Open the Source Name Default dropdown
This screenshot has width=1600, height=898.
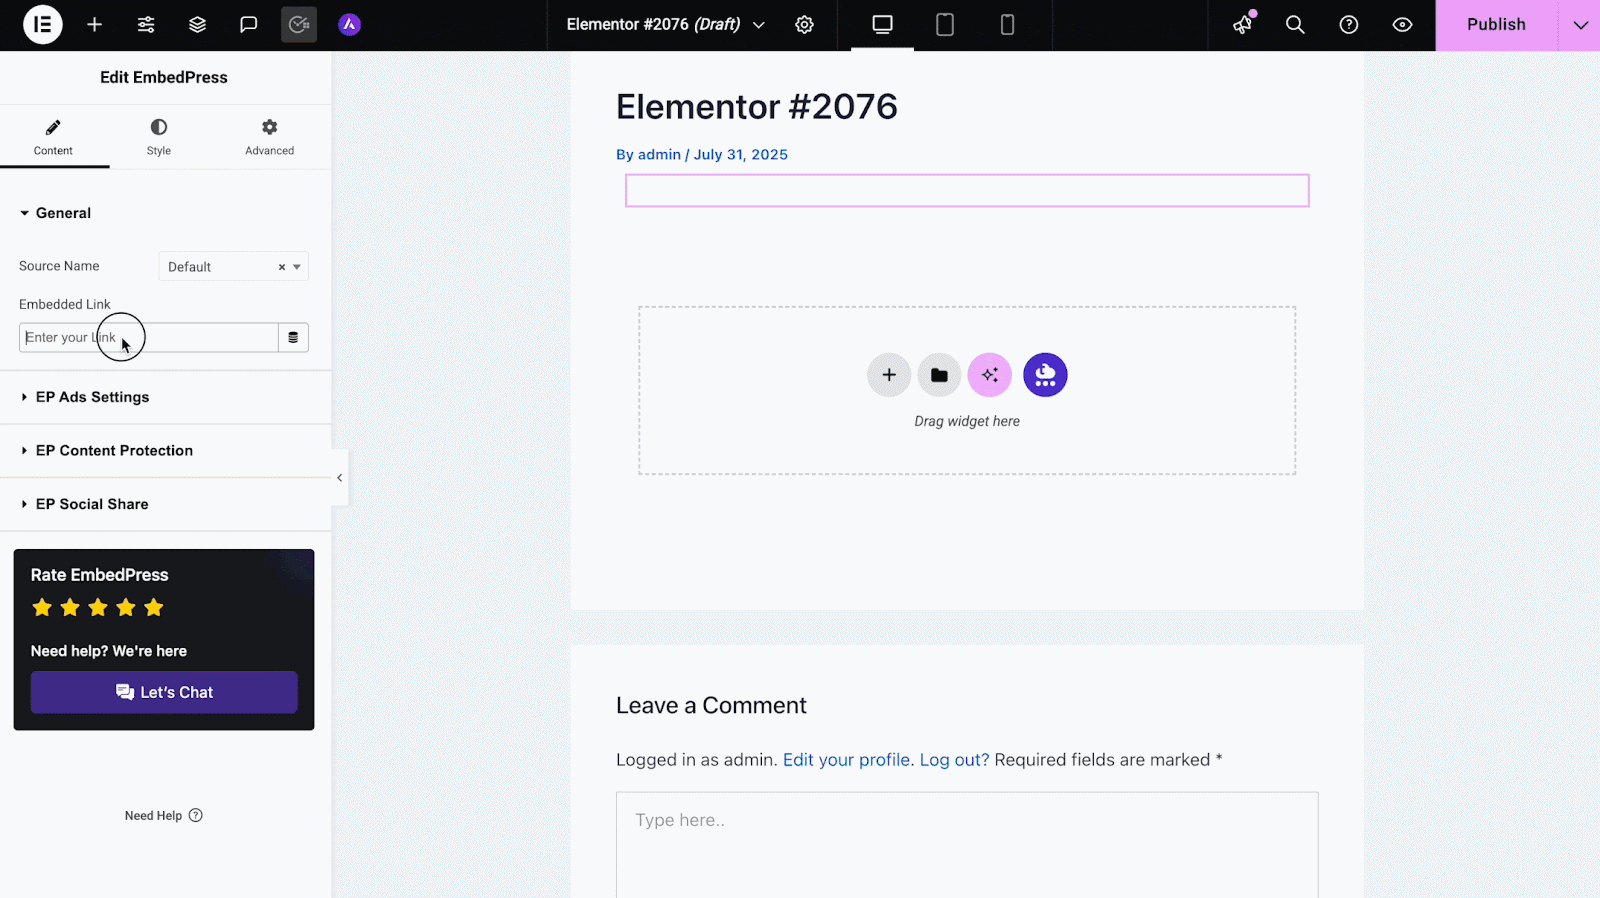coord(233,266)
